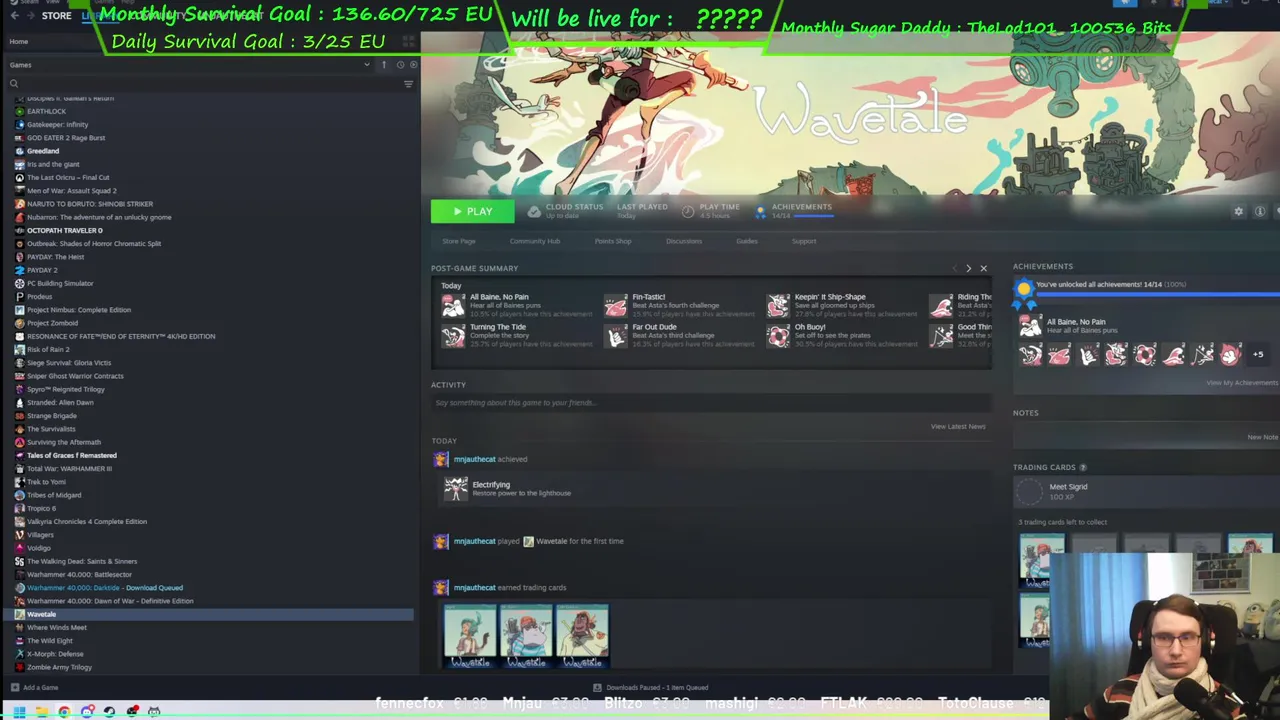Screen dimensions: 1280x720
Task: Go back with the left navigation arrow
Action: [x=14, y=16]
